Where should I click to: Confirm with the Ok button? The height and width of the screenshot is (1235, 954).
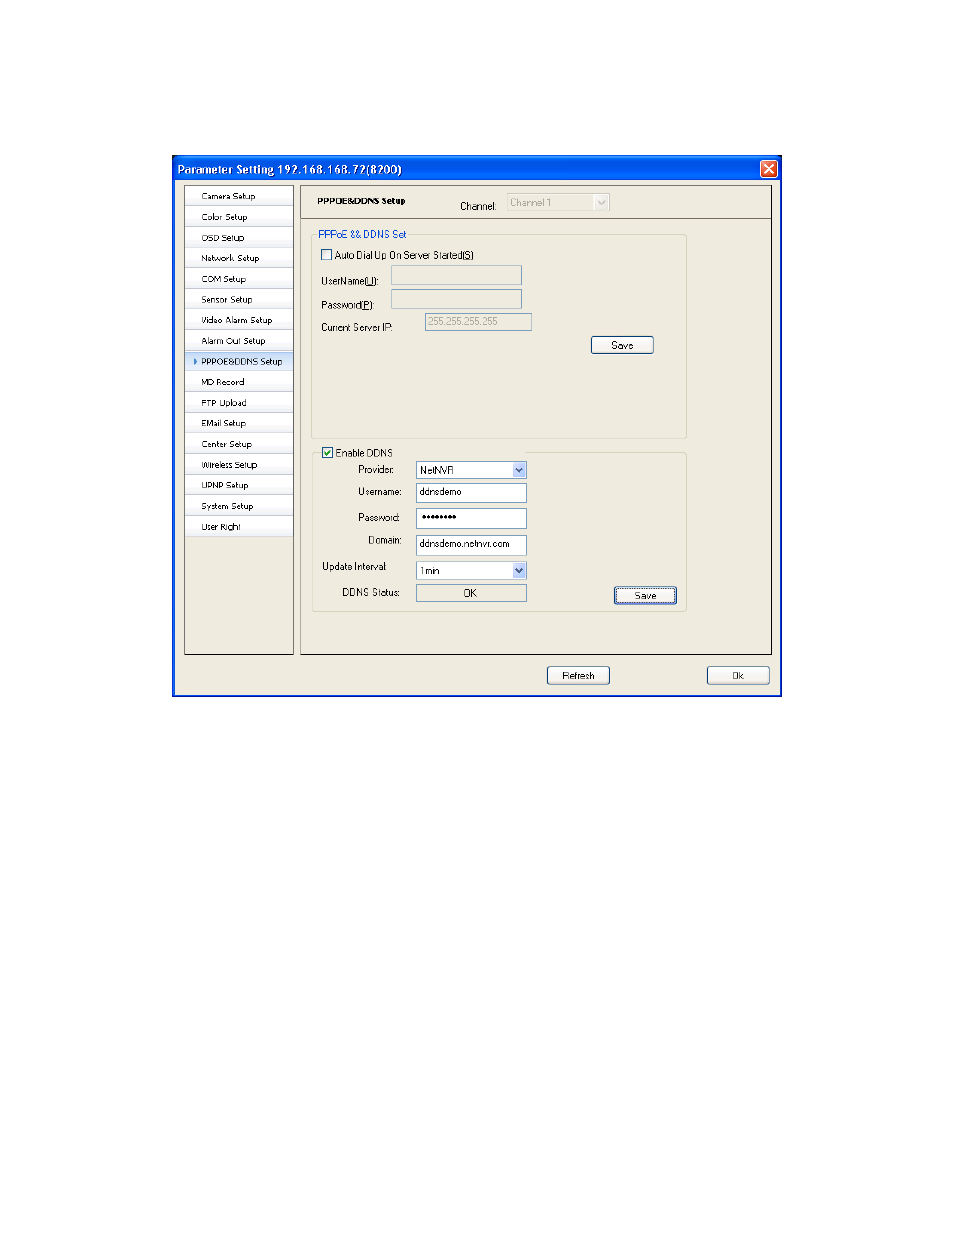click(x=738, y=676)
